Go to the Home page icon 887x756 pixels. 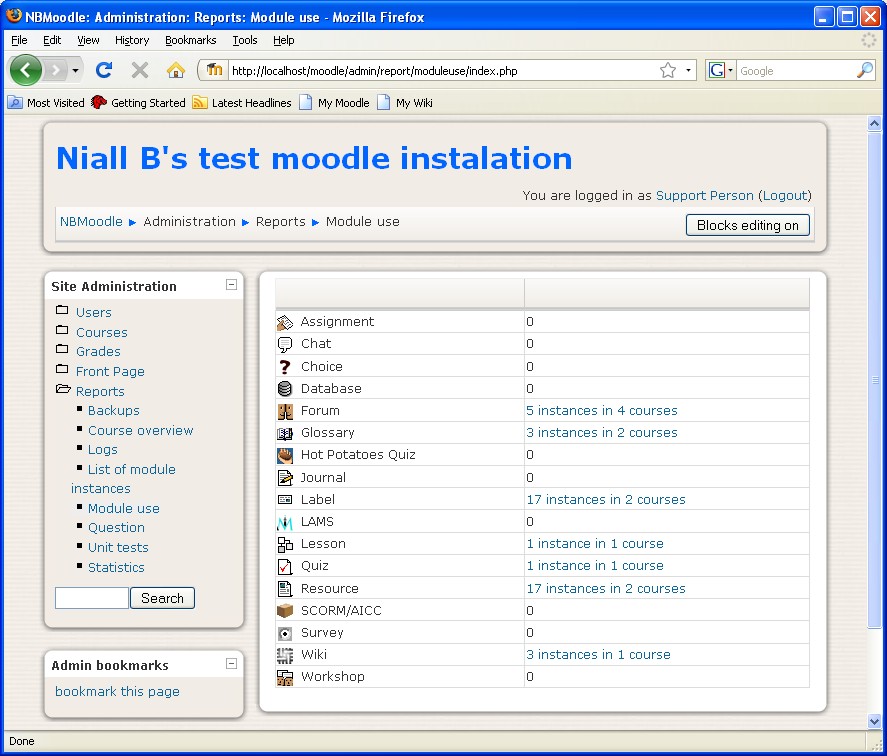click(175, 70)
